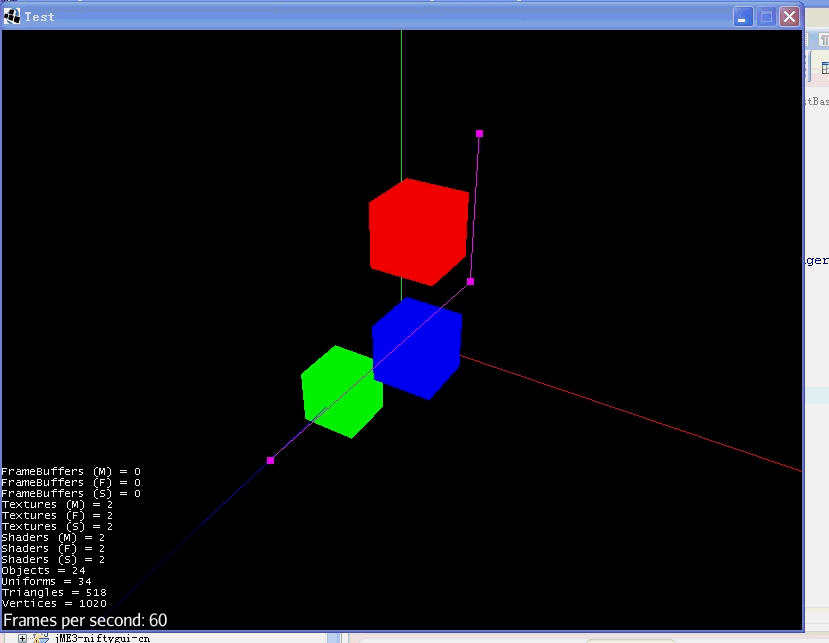This screenshot has height=643, width=829.
Task: Close the Test window
Action: point(789,17)
